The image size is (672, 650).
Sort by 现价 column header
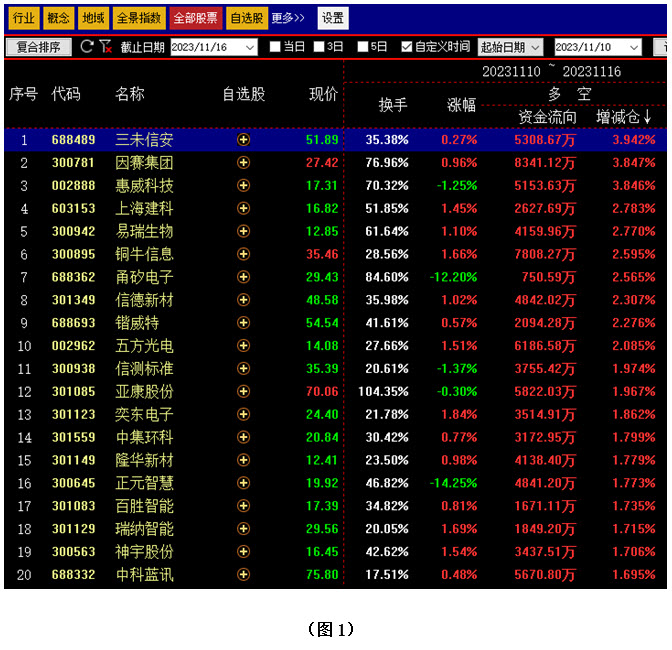pyautogui.click(x=324, y=94)
